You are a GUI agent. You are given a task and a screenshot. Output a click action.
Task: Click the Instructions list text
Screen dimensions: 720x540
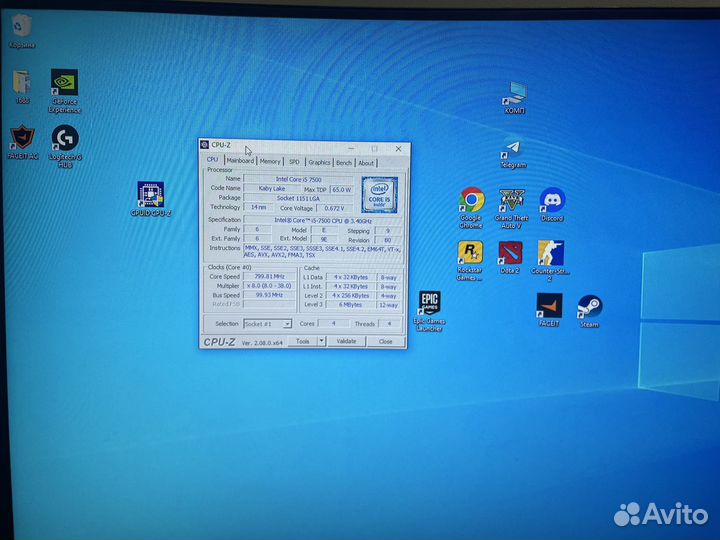[323, 251]
